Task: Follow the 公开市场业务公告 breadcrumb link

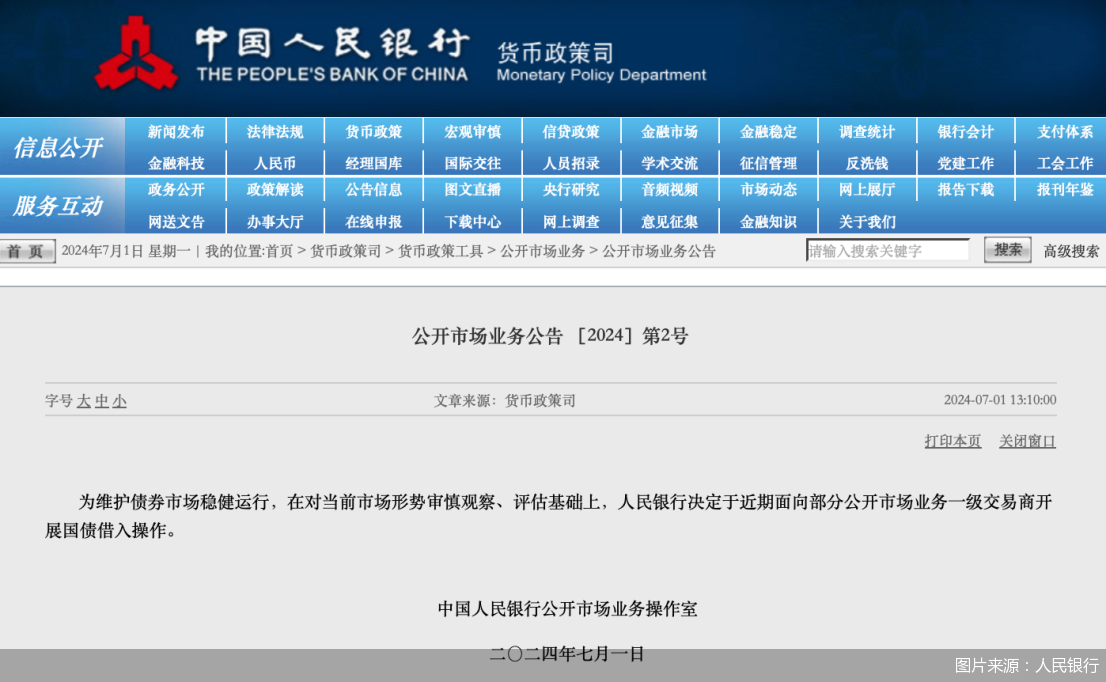Action: pos(659,251)
